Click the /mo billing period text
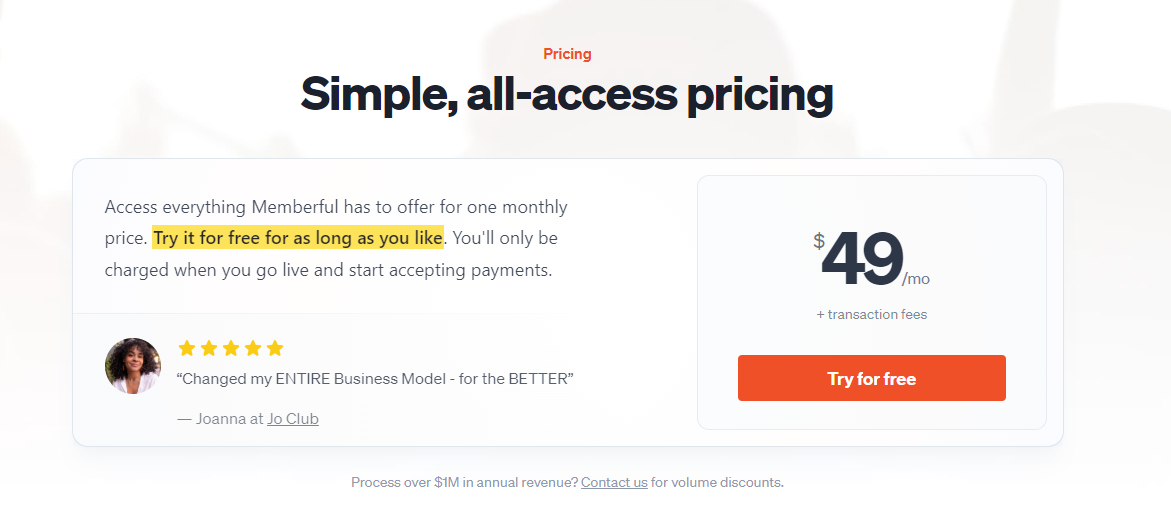Screen dimensions: 1171x521 (x=916, y=280)
